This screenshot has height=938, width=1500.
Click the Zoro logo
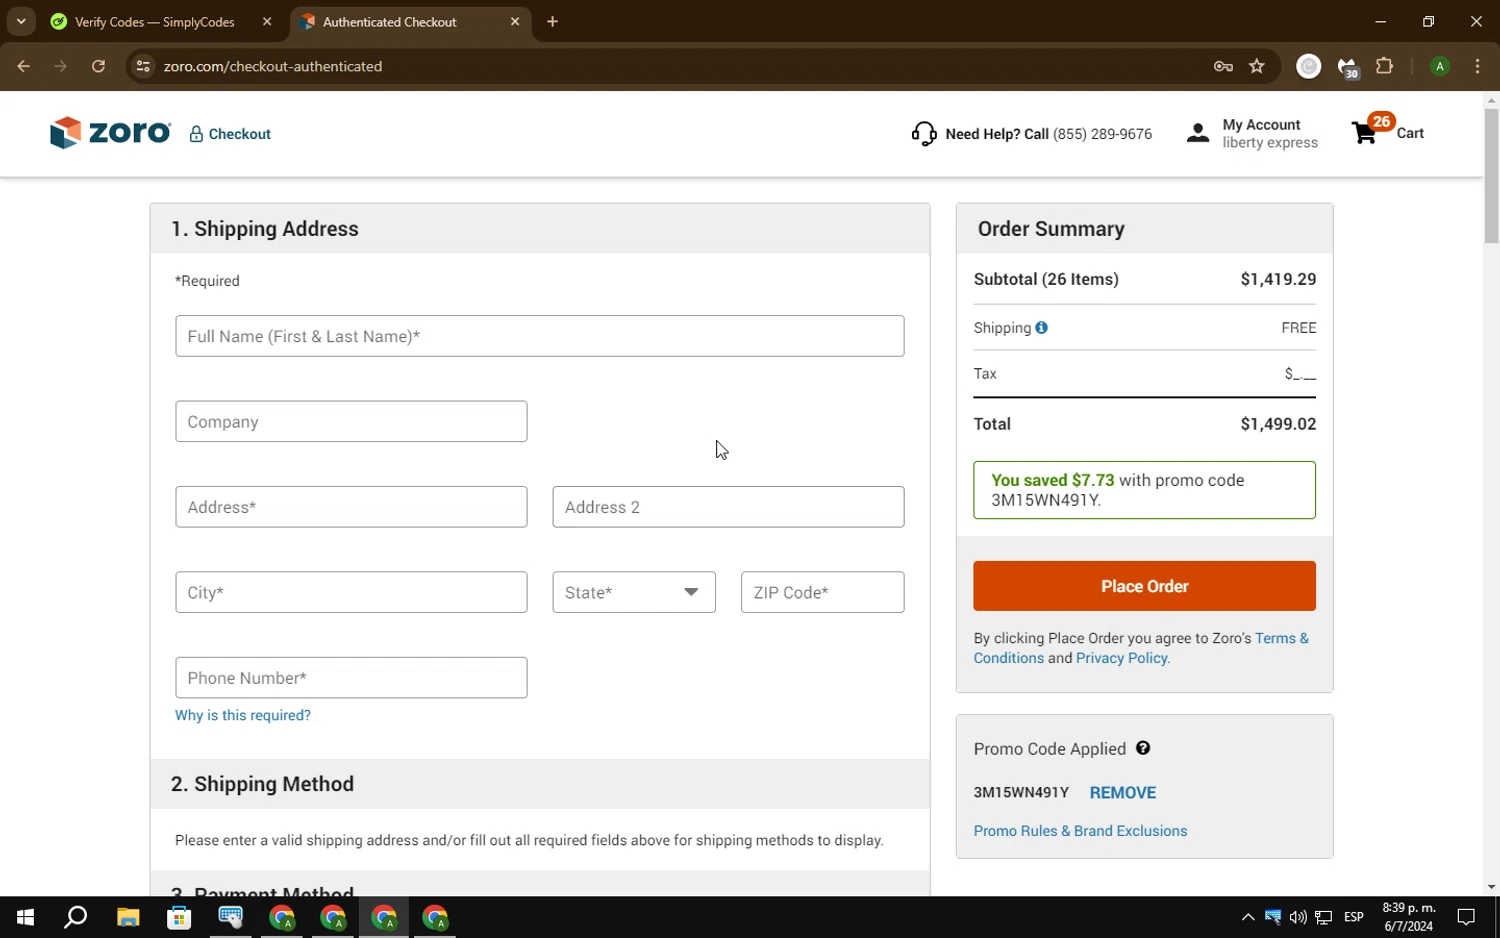[x=110, y=132]
